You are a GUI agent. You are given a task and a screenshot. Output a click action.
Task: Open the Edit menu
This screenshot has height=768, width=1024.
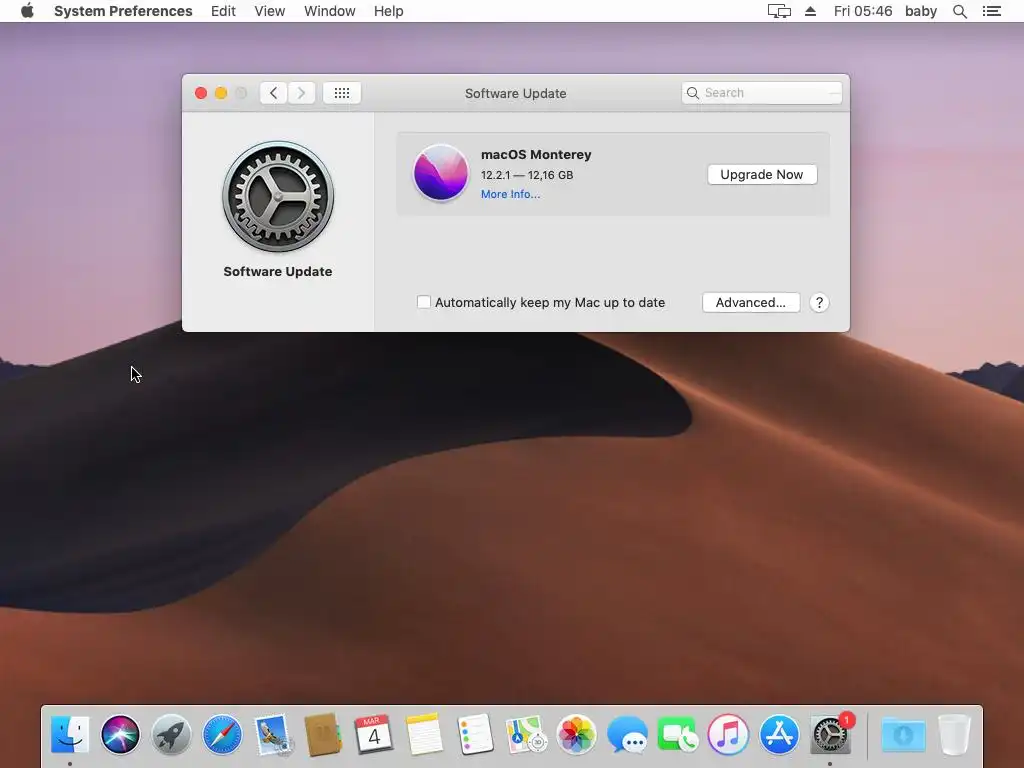223,11
